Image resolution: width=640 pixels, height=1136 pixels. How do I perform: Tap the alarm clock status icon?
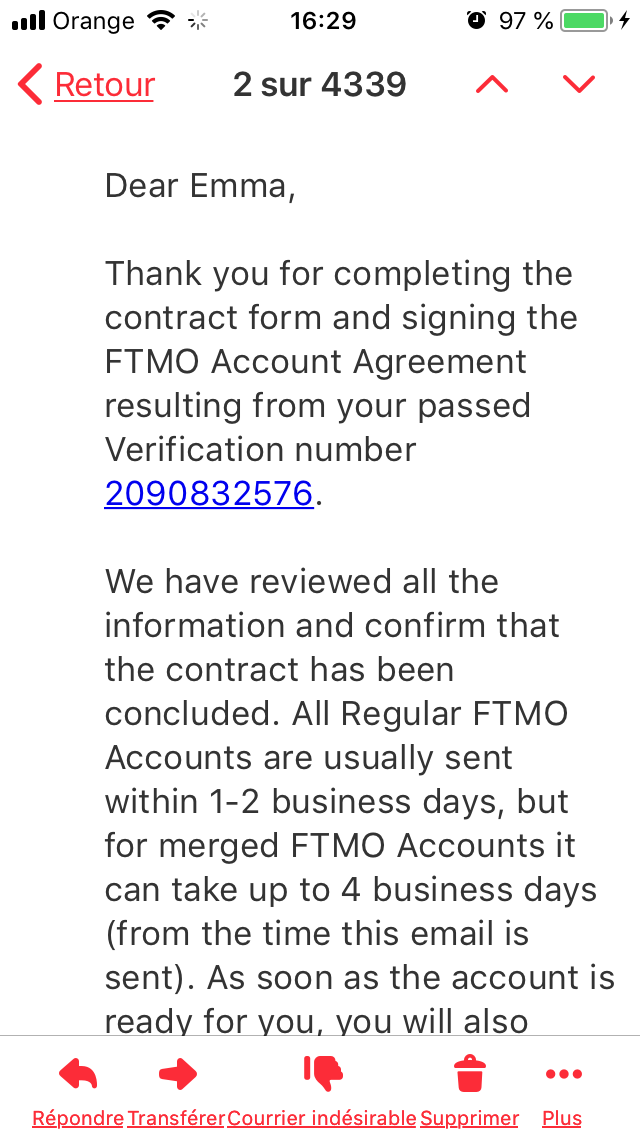click(x=476, y=20)
